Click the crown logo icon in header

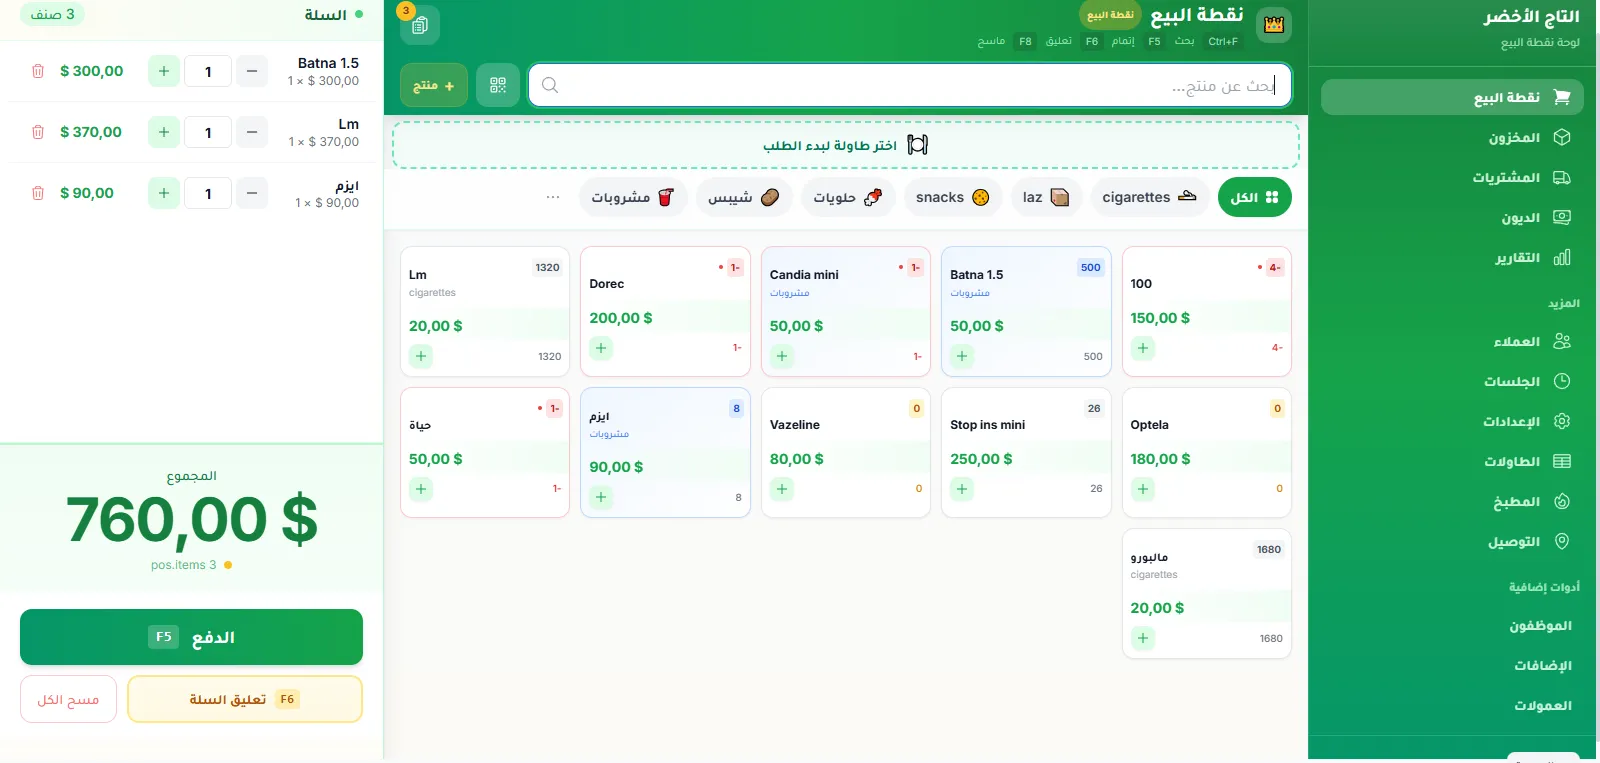1274,25
